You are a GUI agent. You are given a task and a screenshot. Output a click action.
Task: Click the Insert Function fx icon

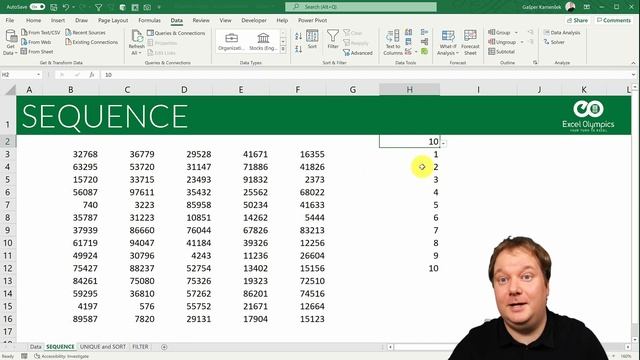92,75
